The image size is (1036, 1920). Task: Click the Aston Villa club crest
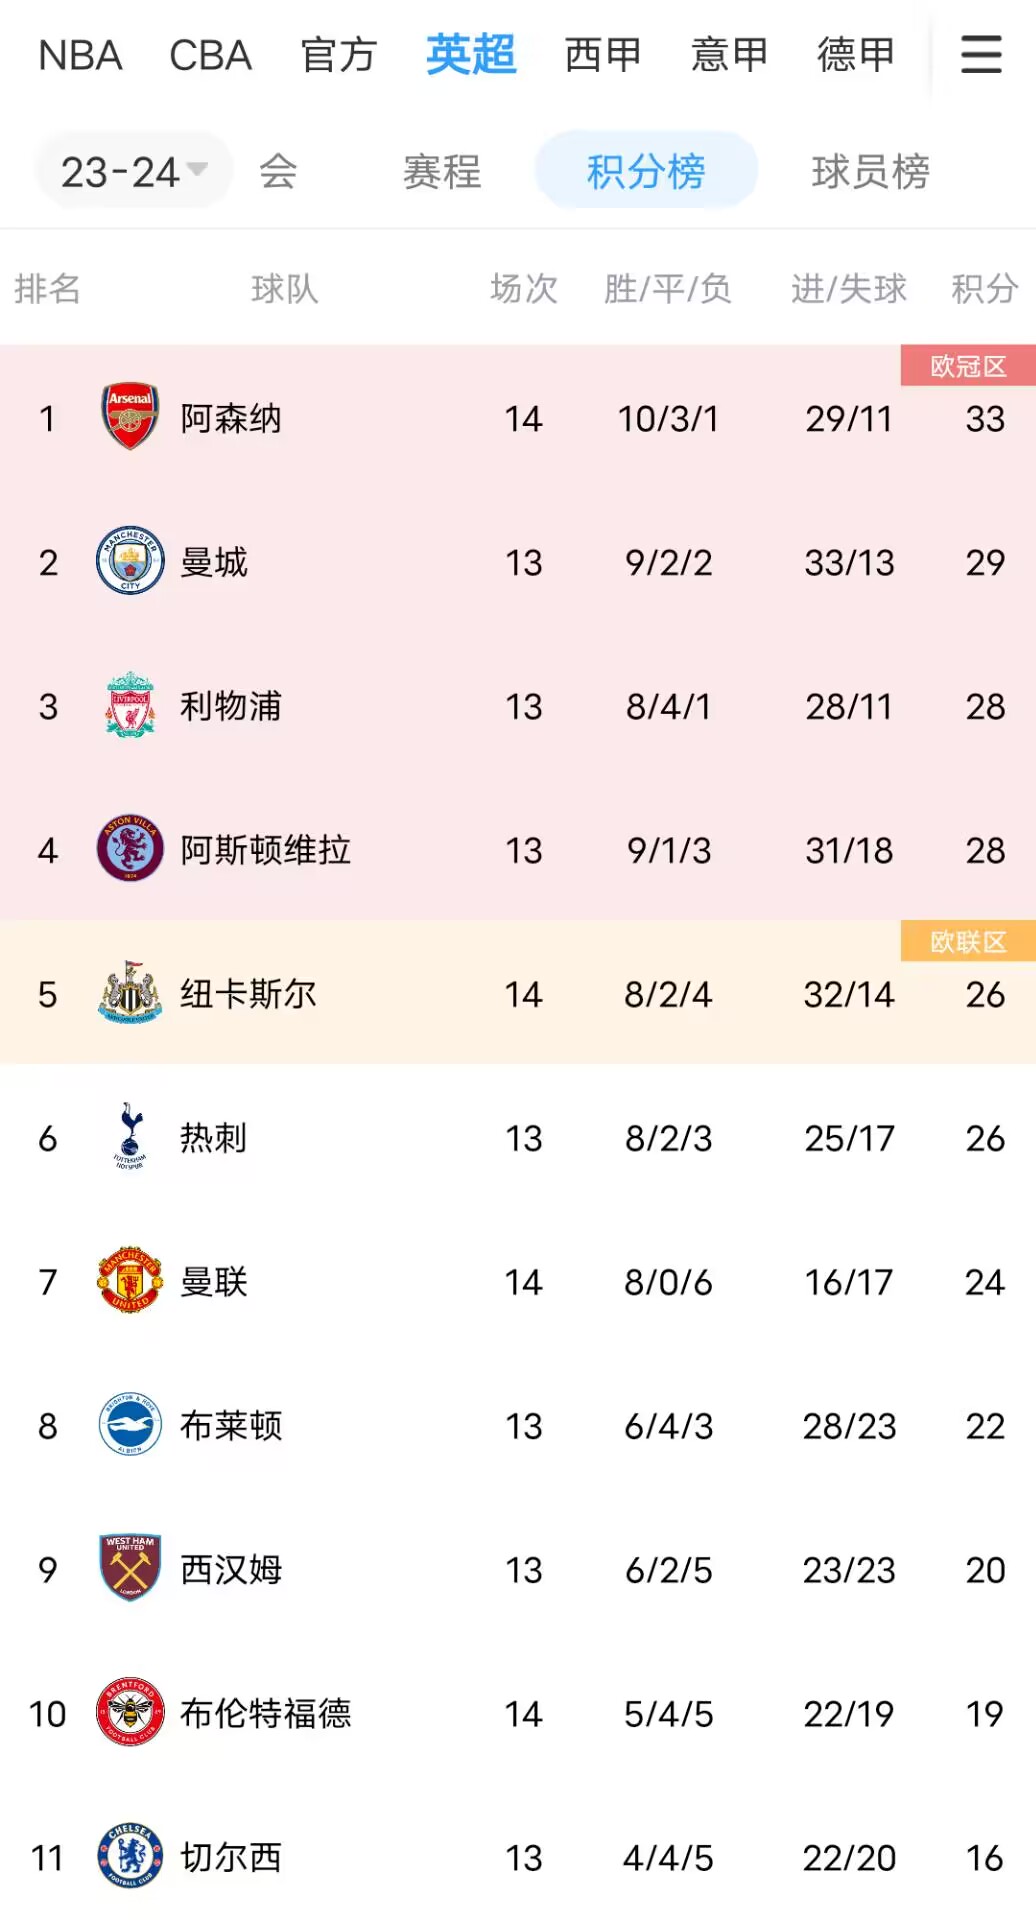tap(130, 849)
